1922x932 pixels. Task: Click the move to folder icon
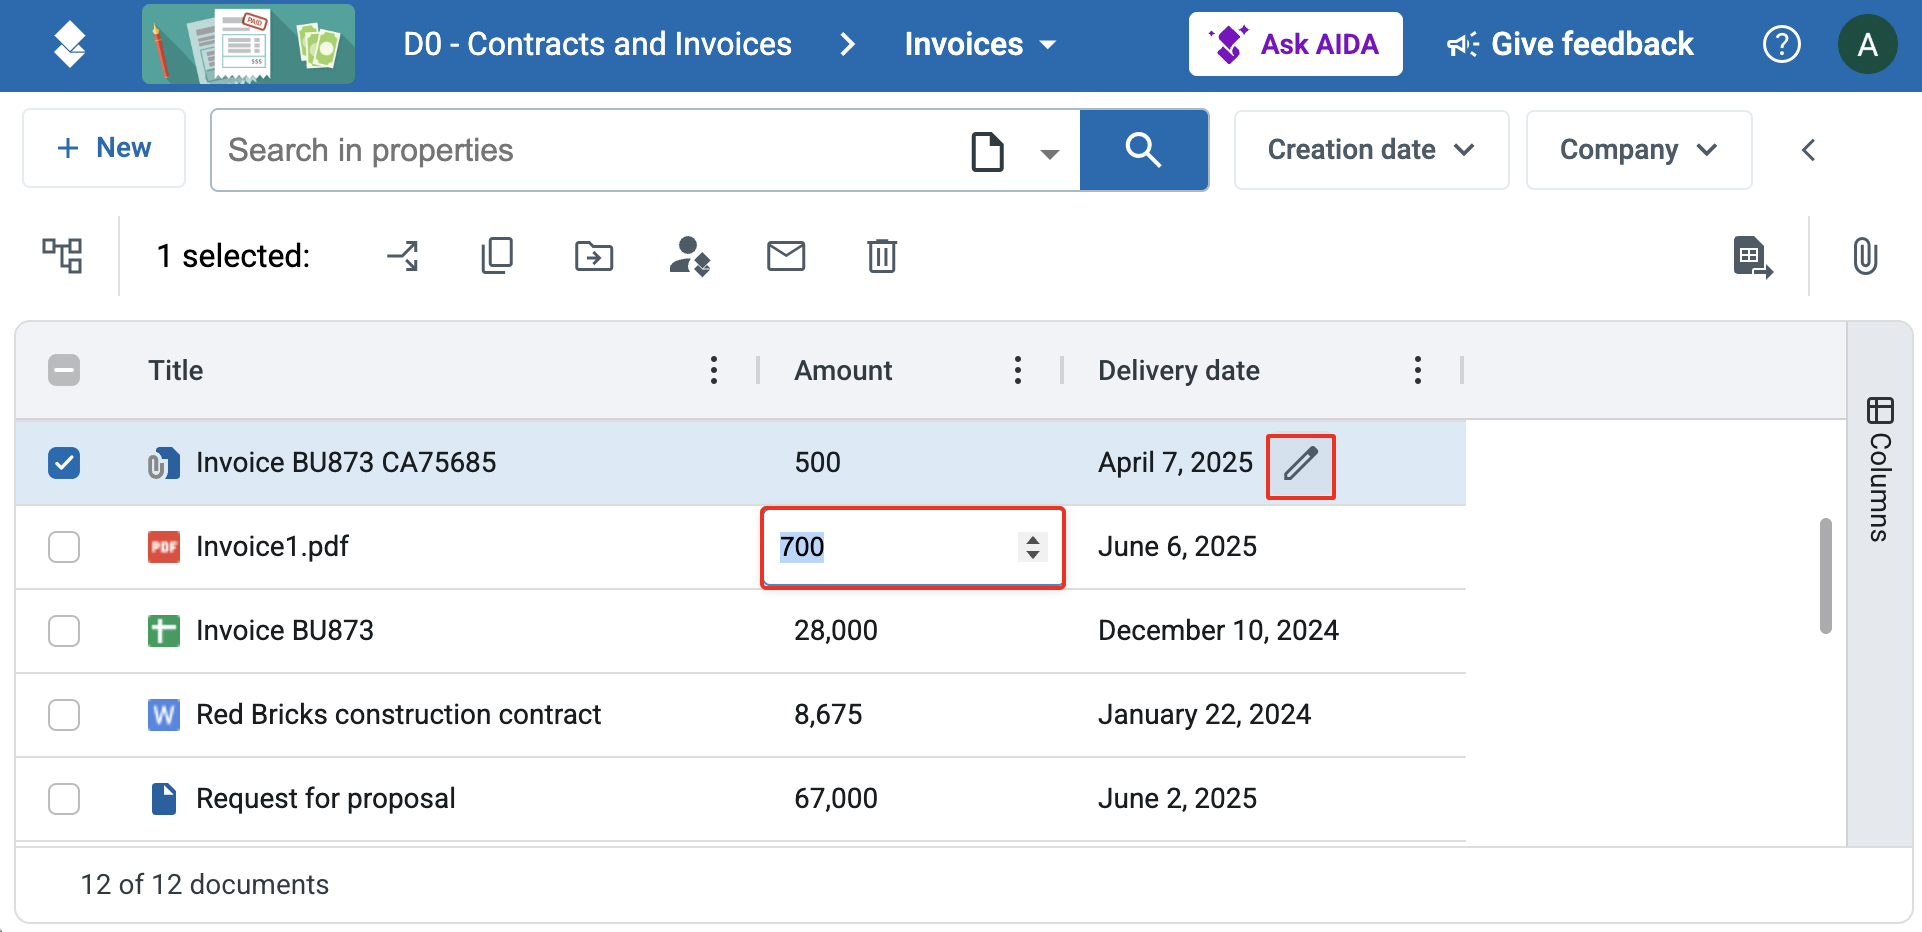pos(594,256)
